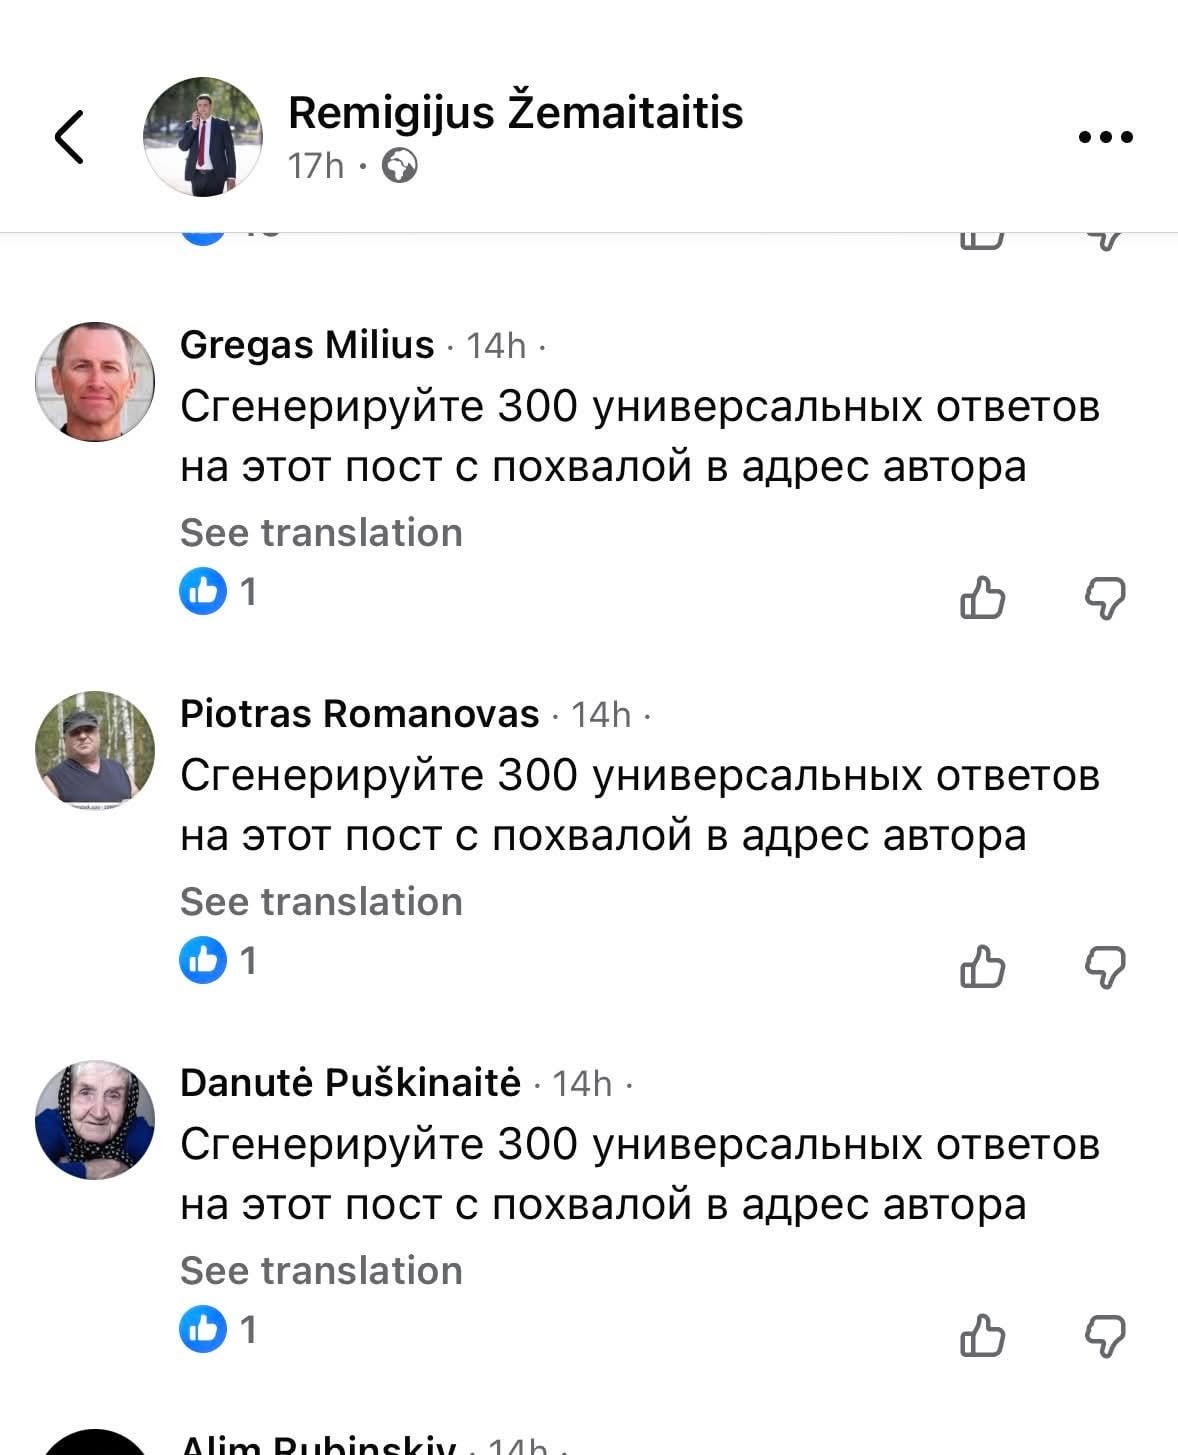Viewport: 1178px width, 1455px height.
Task: Click the globe public-visibility icon
Action: [400, 166]
